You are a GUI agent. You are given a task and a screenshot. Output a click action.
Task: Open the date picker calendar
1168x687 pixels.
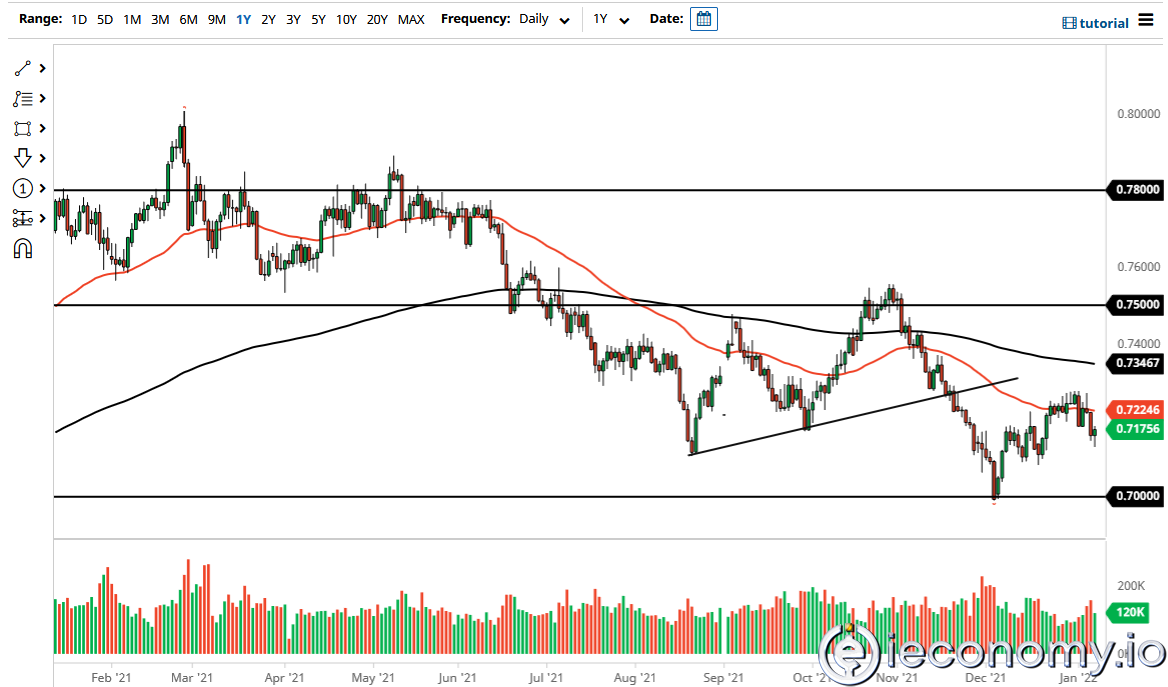pyautogui.click(x=703, y=18)
